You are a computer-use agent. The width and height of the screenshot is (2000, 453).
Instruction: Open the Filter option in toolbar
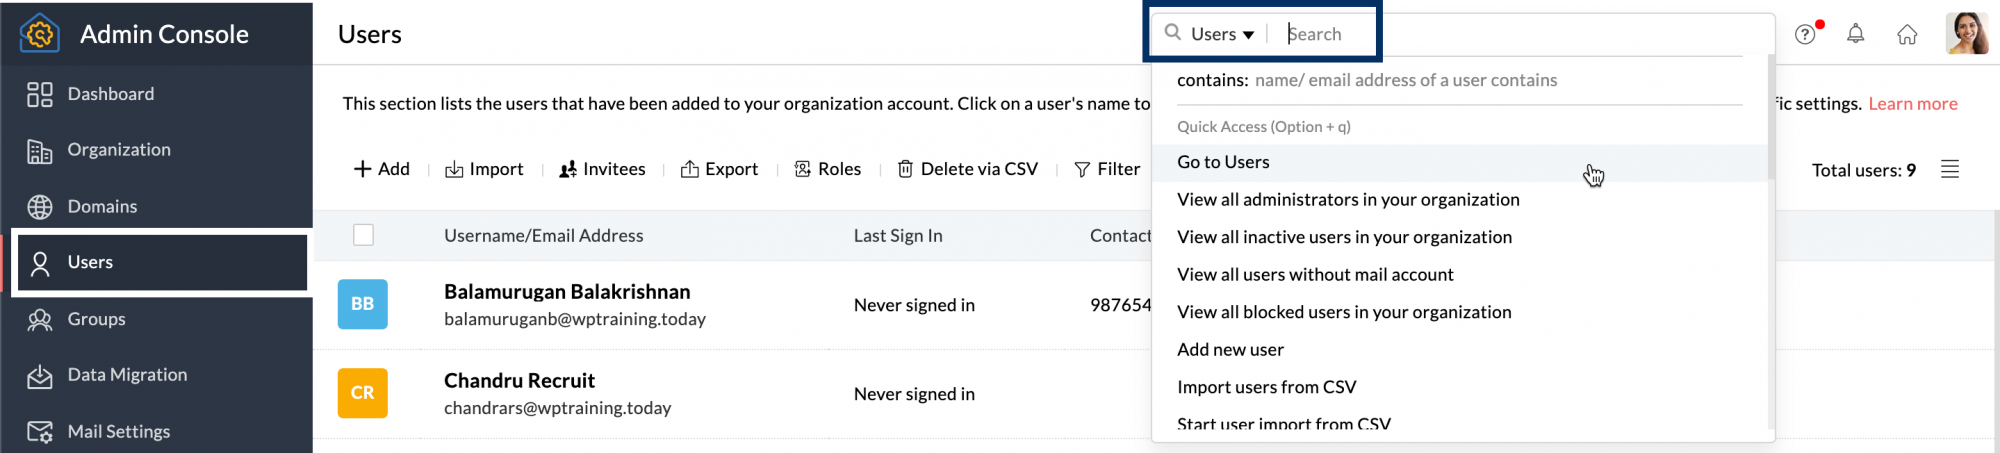1107,169
